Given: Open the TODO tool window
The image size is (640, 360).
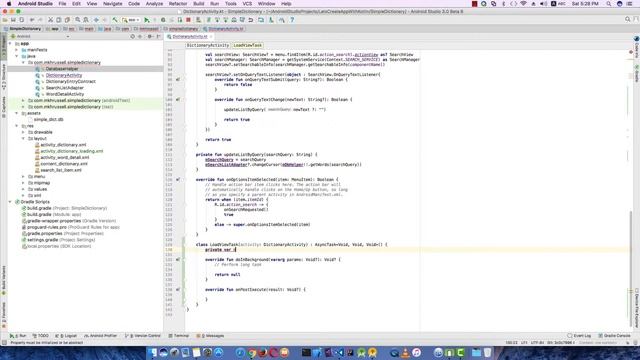Looking at the screenshot, I should tap(41, 336).
